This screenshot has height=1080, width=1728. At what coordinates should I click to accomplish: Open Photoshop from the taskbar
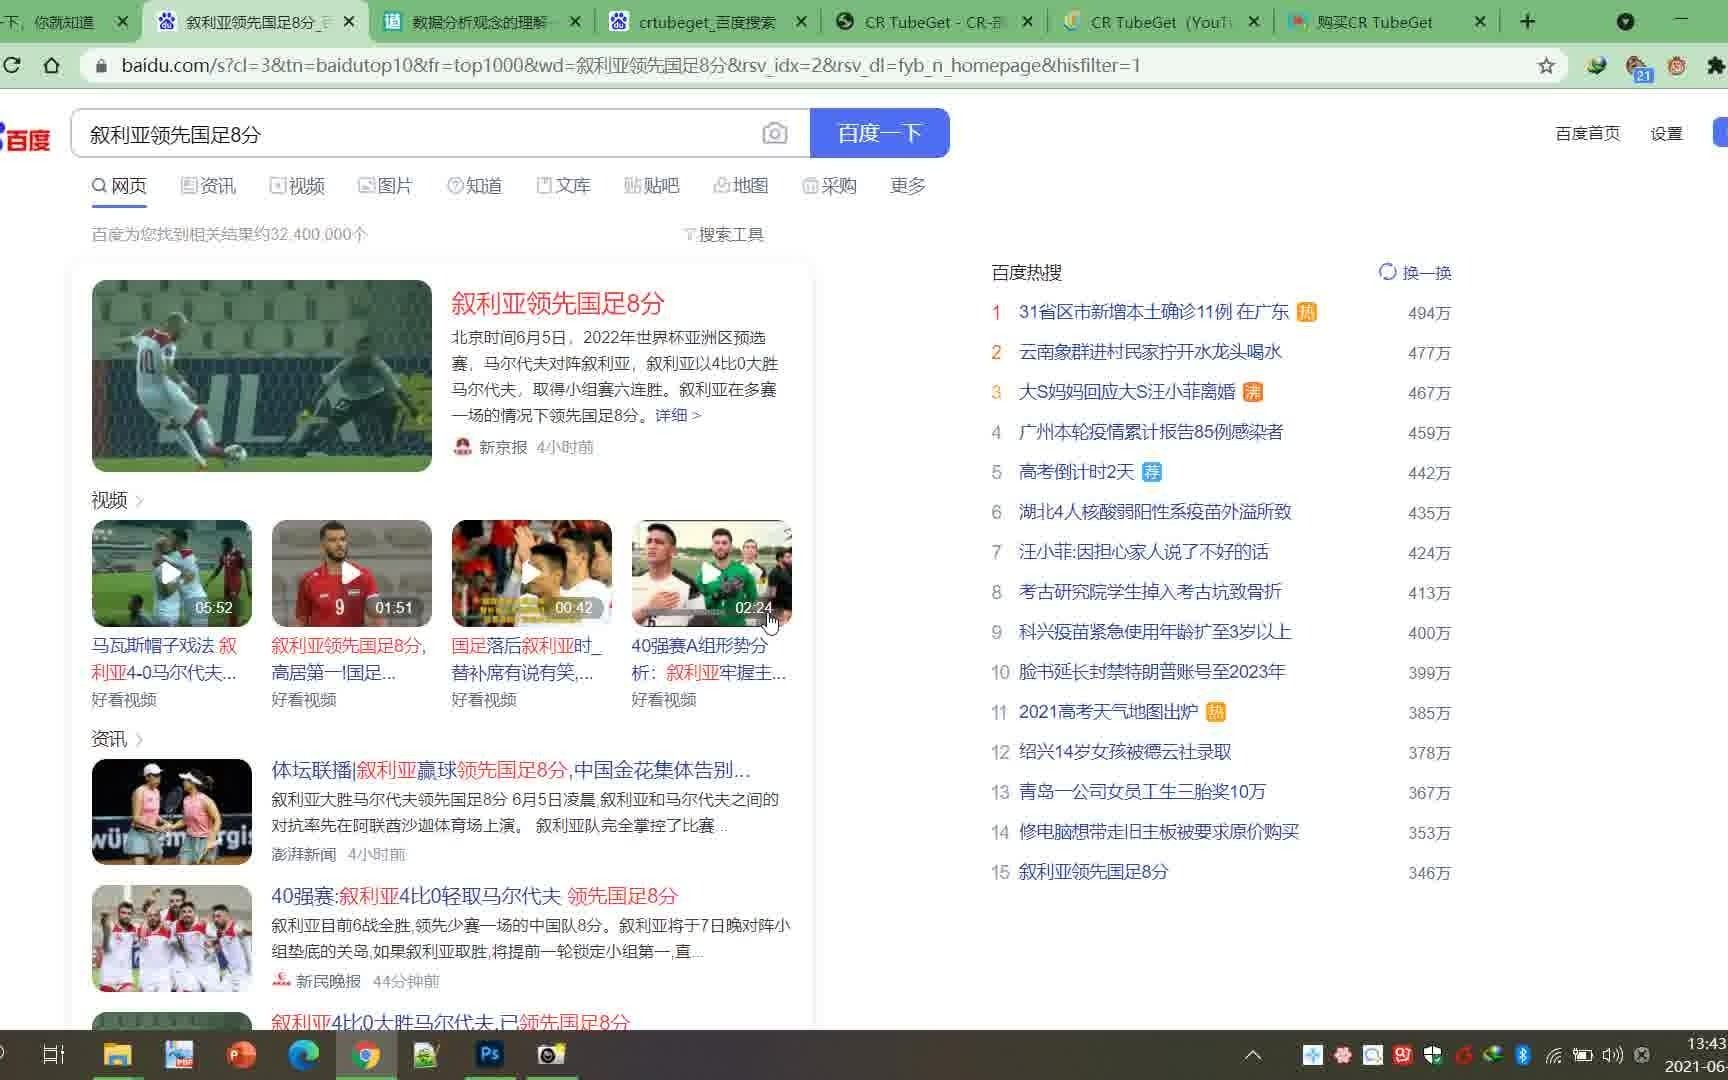[489, 1054]
